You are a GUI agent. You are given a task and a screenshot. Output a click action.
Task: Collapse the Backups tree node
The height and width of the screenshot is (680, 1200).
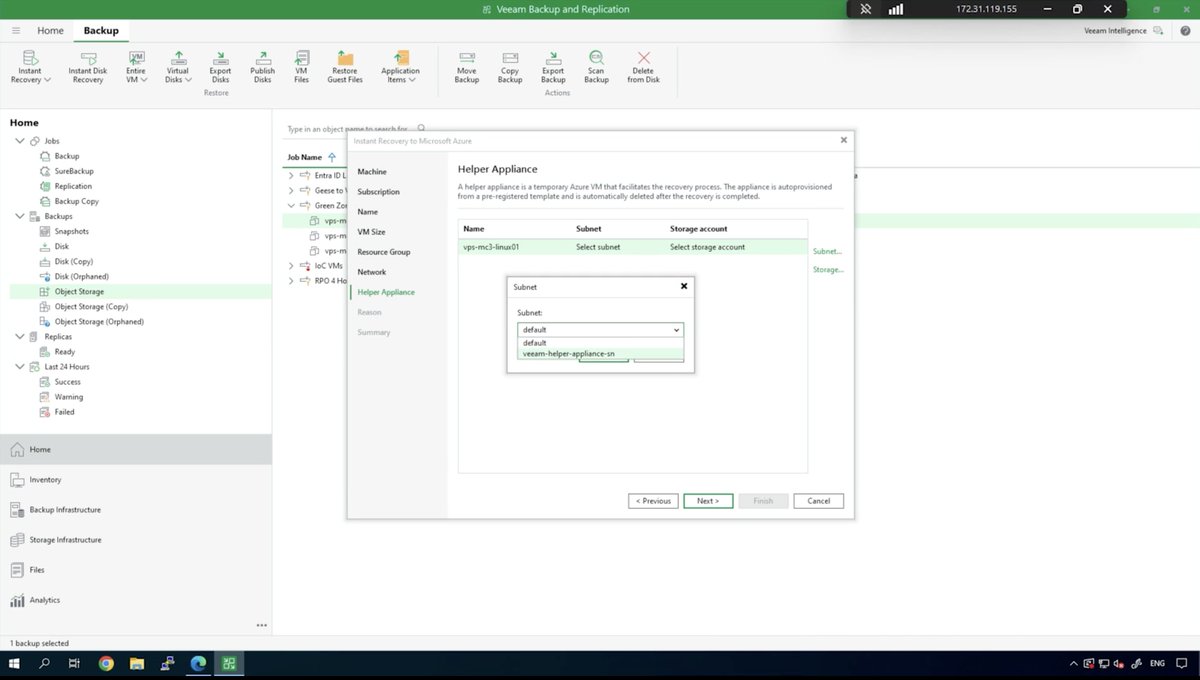[20, 216]
